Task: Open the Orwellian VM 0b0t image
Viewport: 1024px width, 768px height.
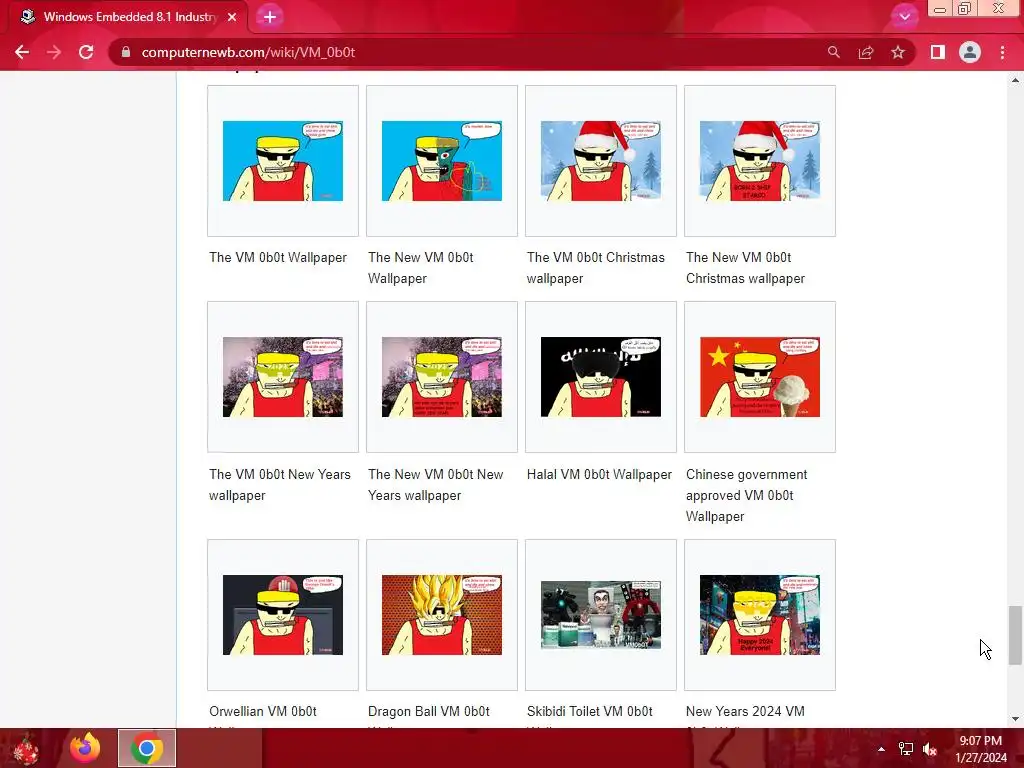Action: (x=283, y=615)
